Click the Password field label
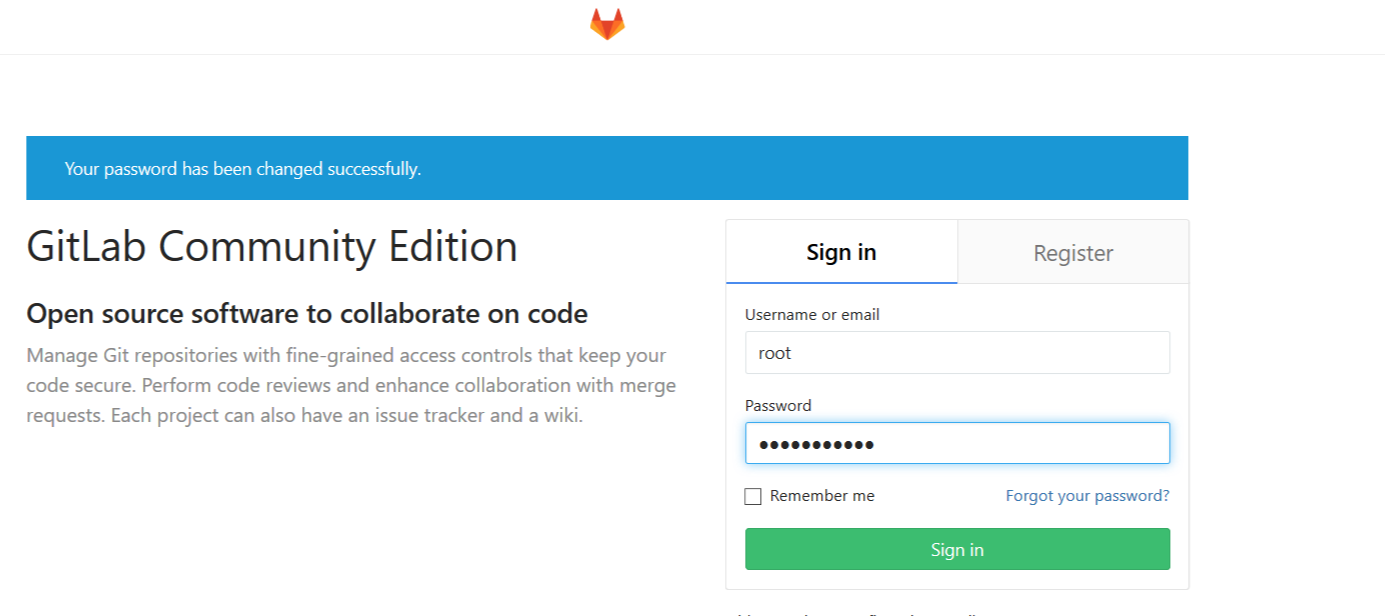Image resolution: width=1385 pixels, height=616 pixels. (778, 405)
